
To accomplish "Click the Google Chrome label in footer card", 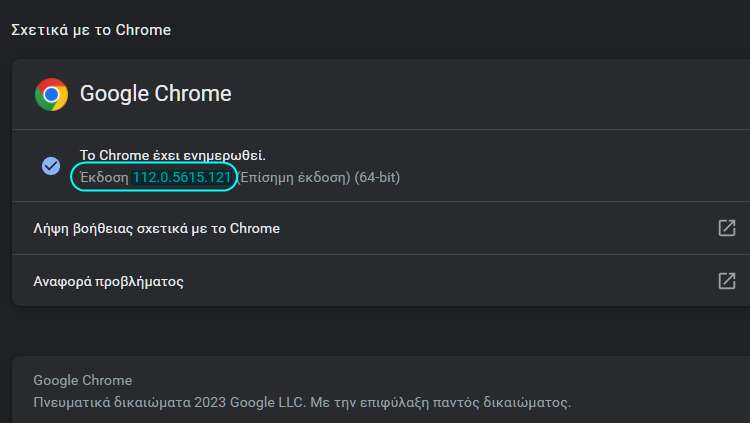I will click(x=82, y=381).
